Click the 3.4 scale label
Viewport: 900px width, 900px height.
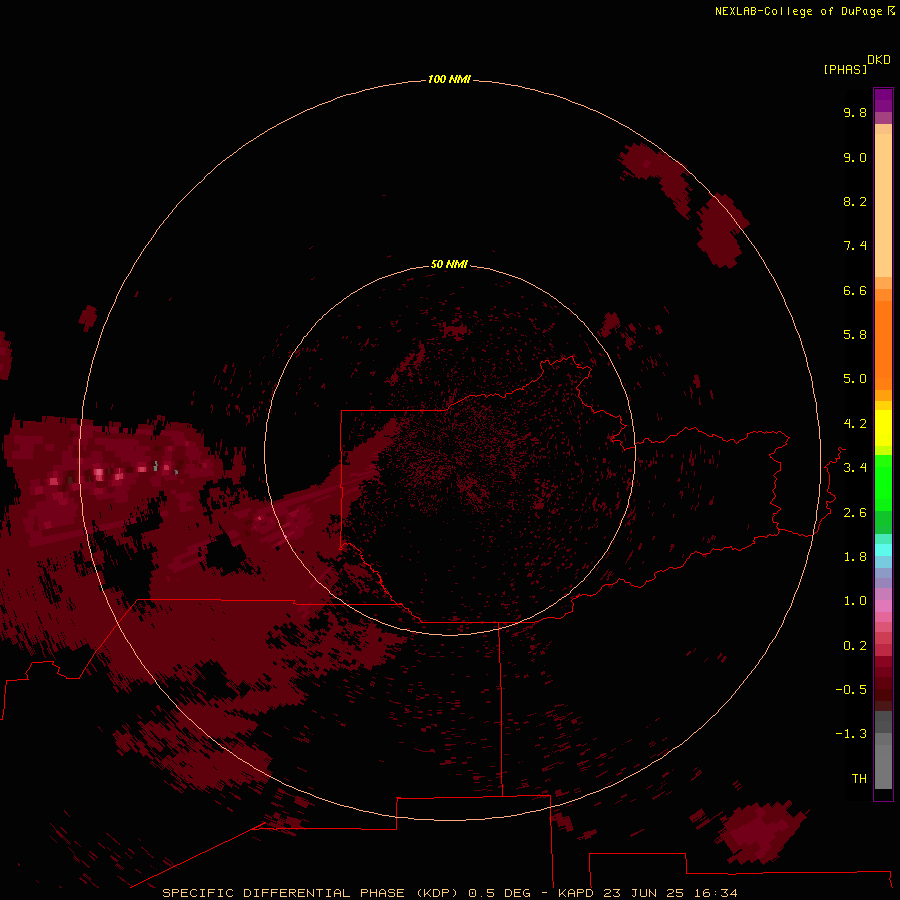855,468
